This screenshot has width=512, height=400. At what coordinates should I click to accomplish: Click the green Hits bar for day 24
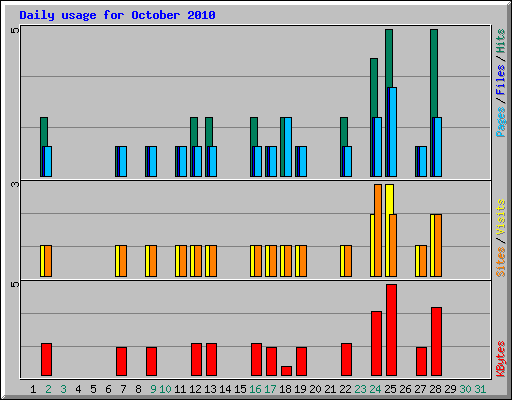[x=374, y=88]
